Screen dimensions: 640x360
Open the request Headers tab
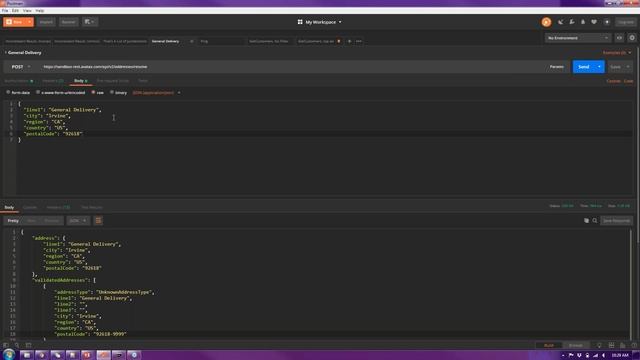coord(53,81)
